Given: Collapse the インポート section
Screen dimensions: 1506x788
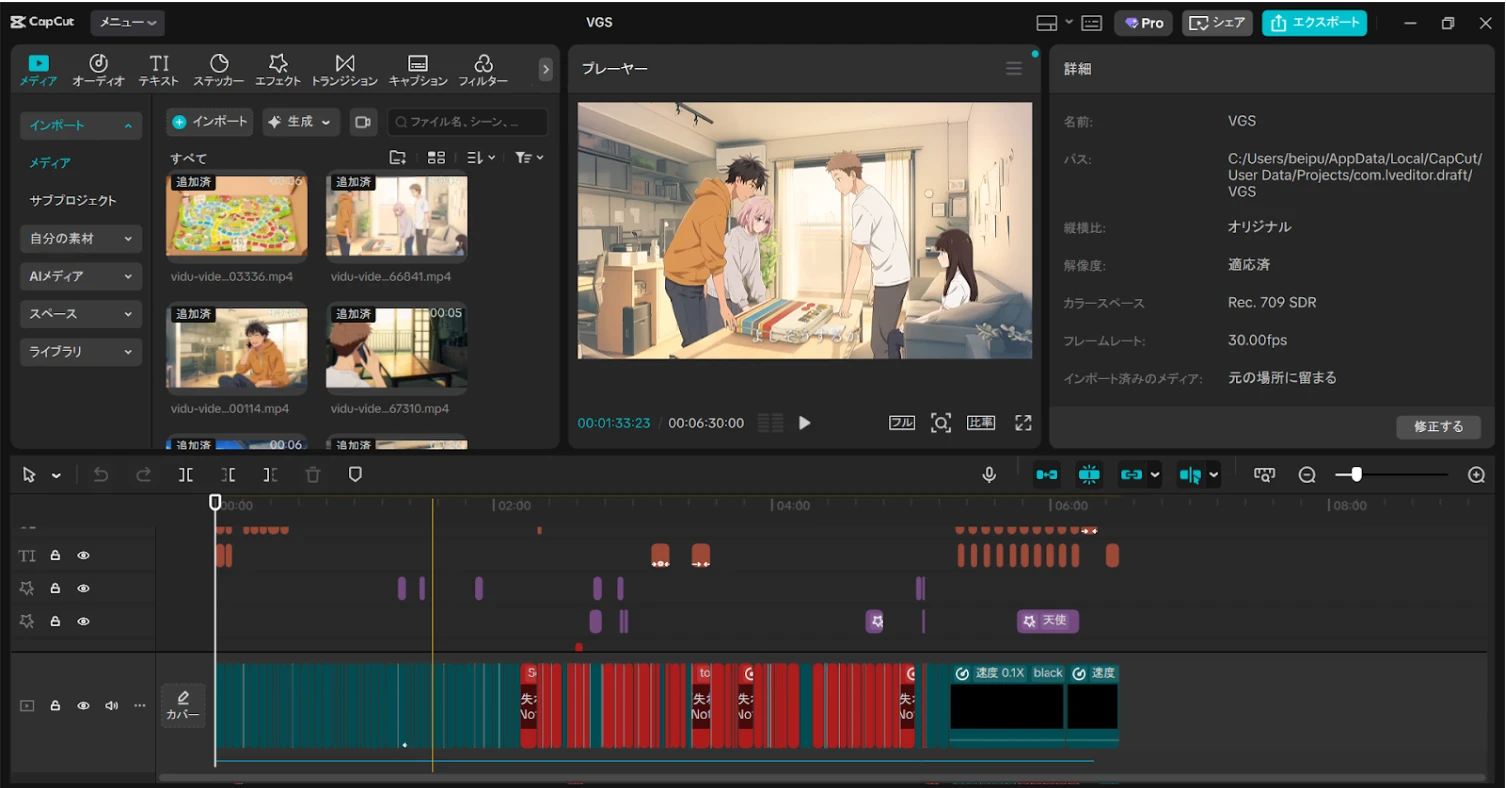Looking at the screenshot, I should pyautogui.click(x=81, y=125).
